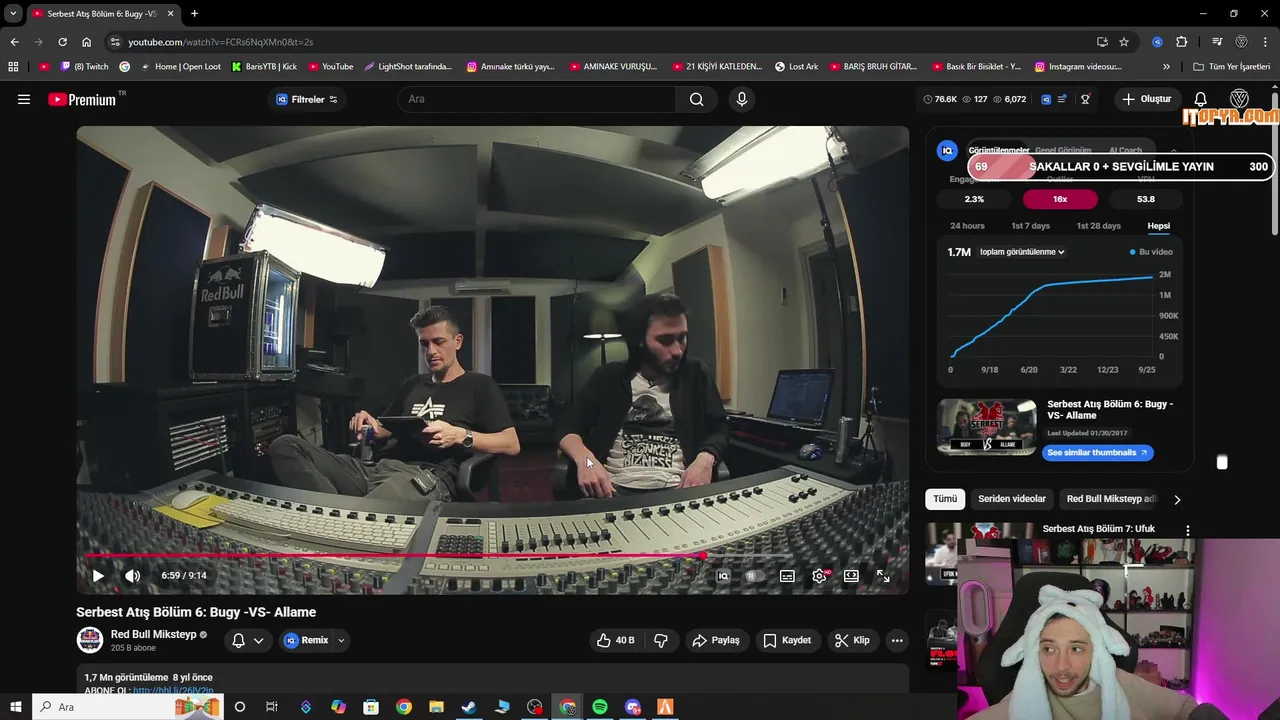Select the Hepsi tab
Screen dimensions: 1280x720
pos(1158,226)
